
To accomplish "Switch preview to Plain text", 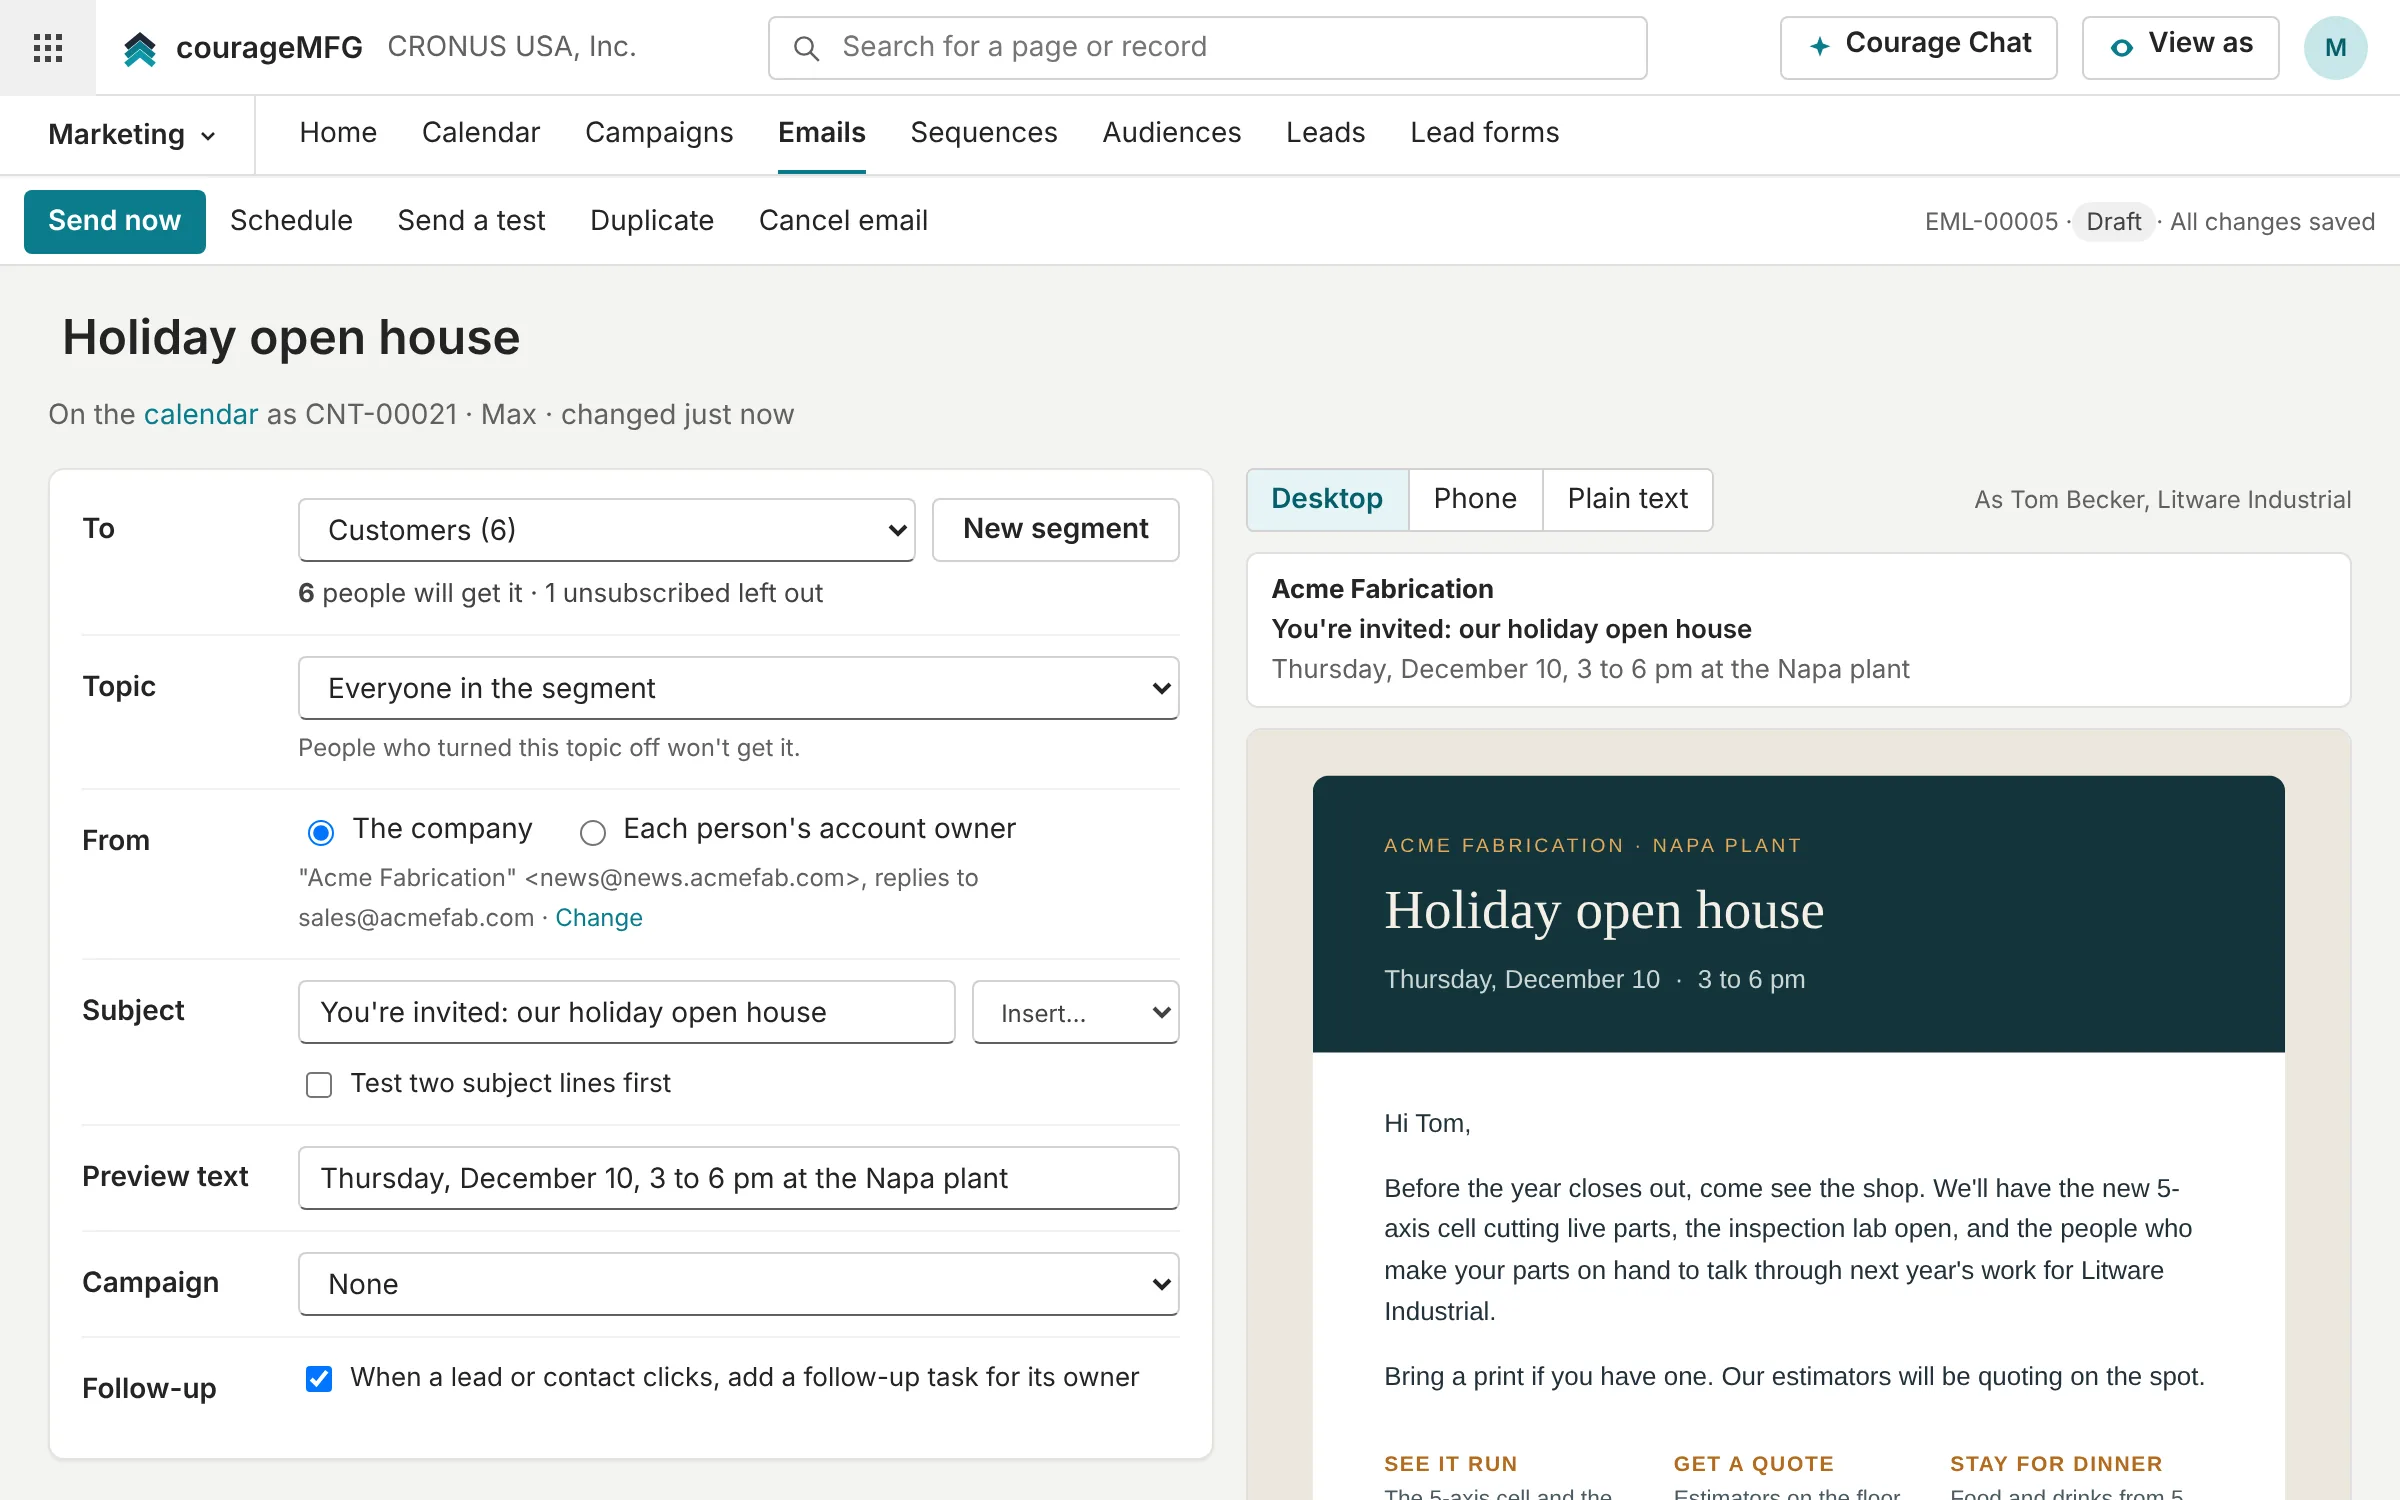I will pyautogui.click(x=1628, y=499).
